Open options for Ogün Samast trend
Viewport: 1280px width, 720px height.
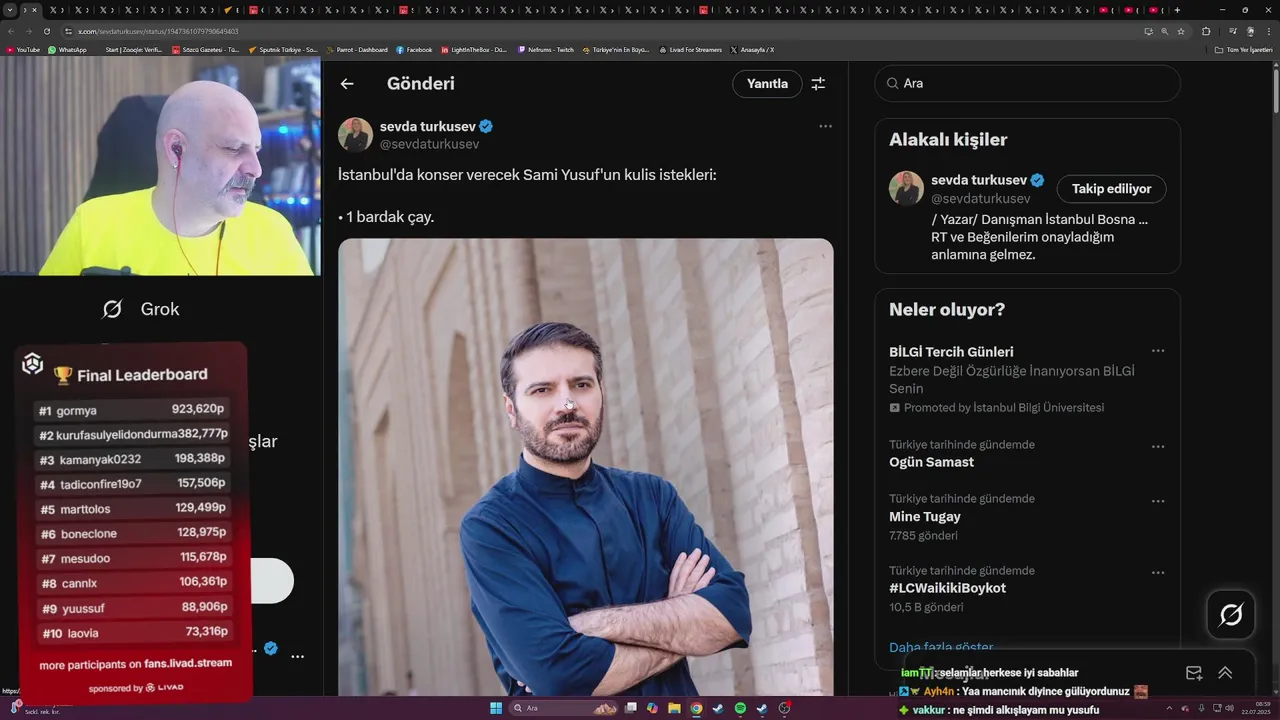pyautogui.click(x=1157, y=446)
